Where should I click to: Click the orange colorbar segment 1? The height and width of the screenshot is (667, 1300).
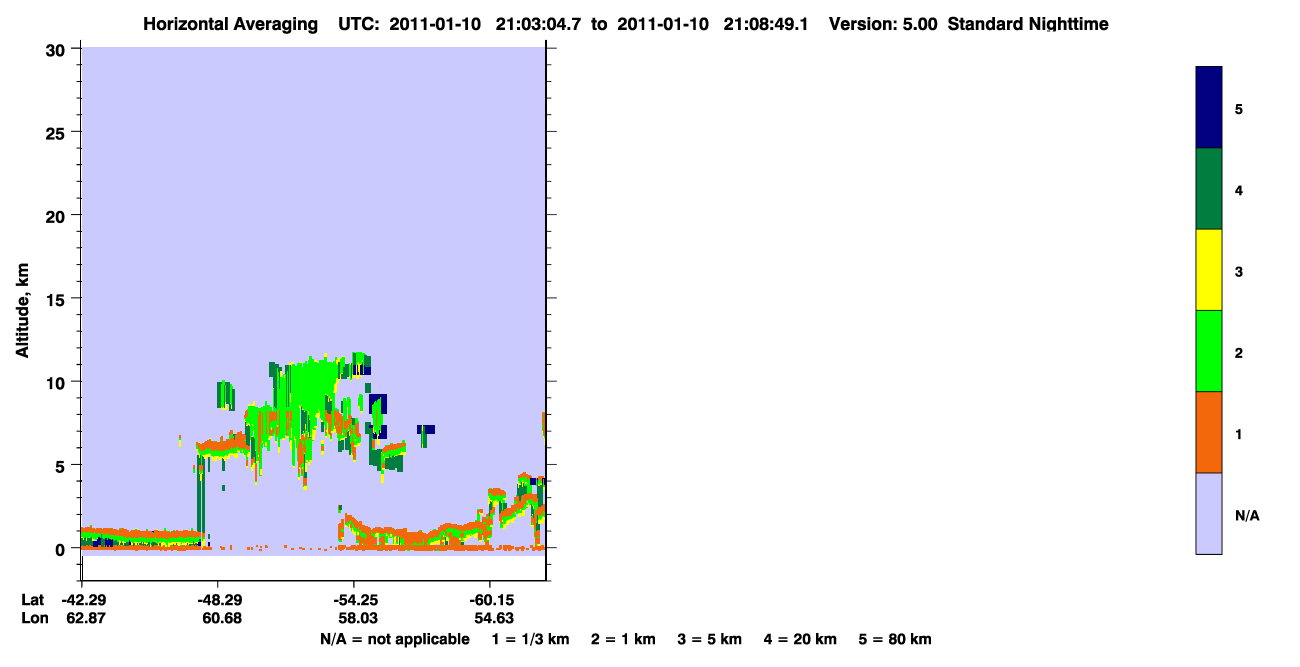1208,432
